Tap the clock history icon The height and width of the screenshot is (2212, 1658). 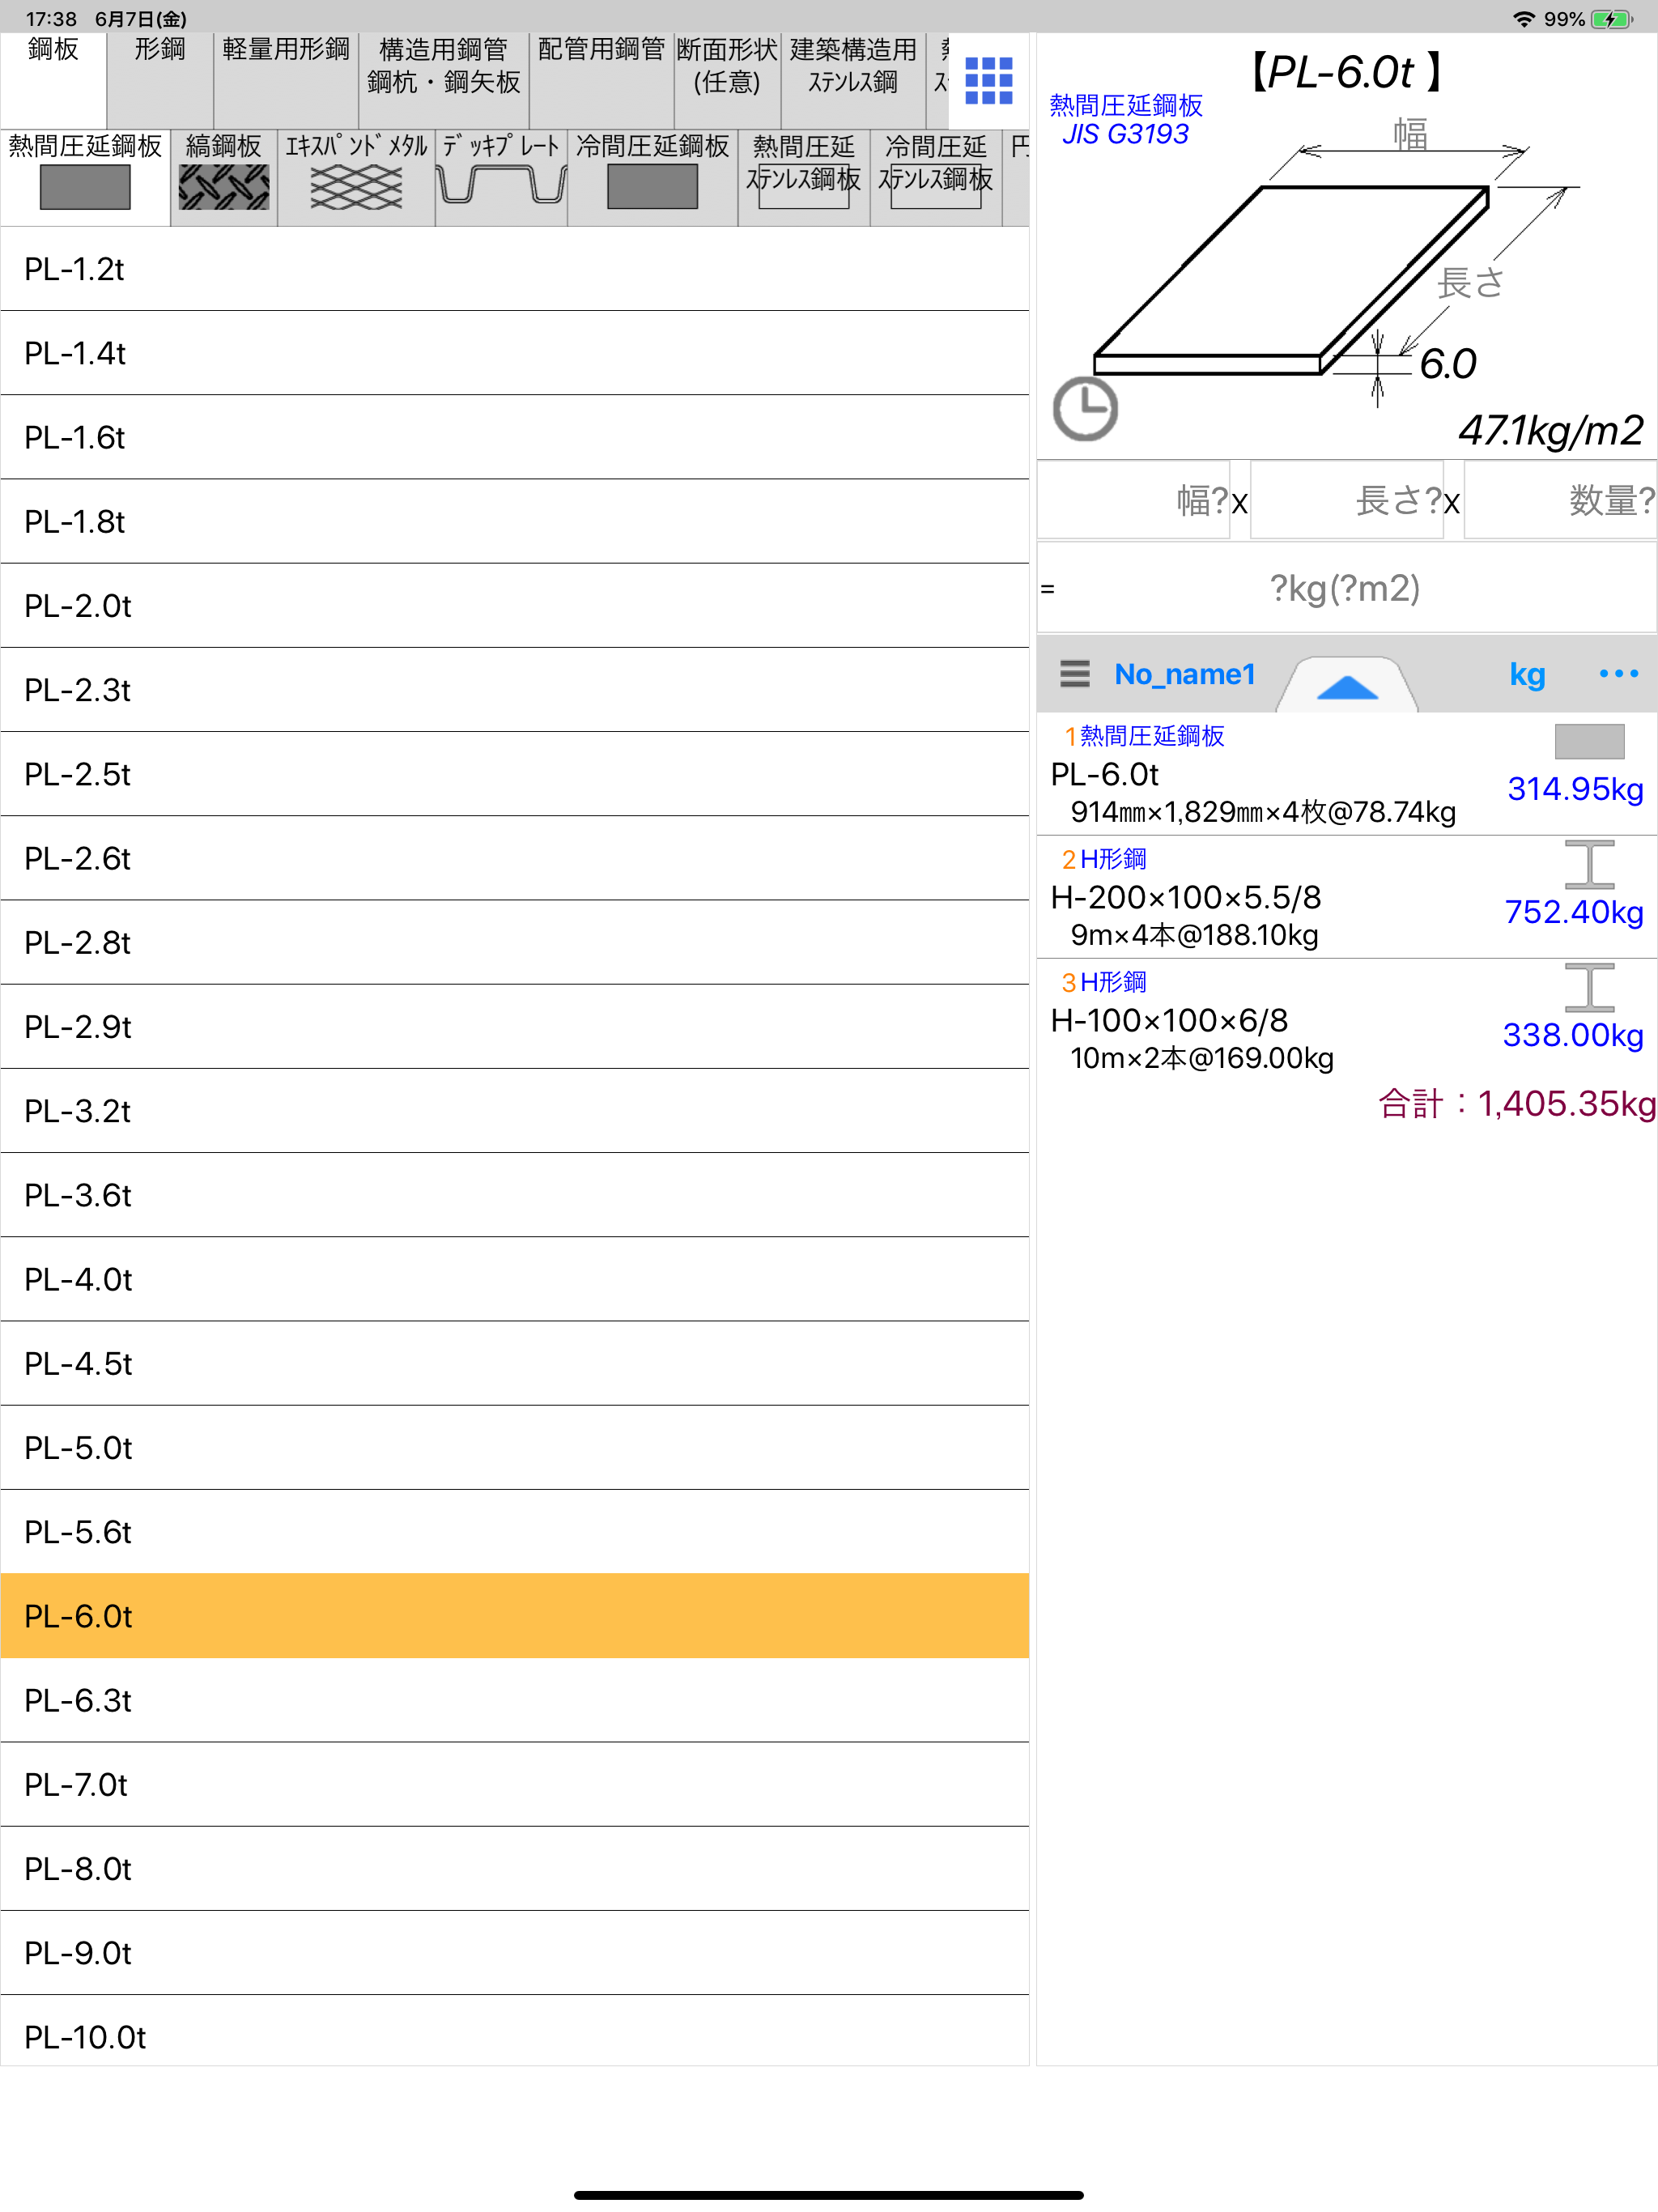(x=1085, y=408)
